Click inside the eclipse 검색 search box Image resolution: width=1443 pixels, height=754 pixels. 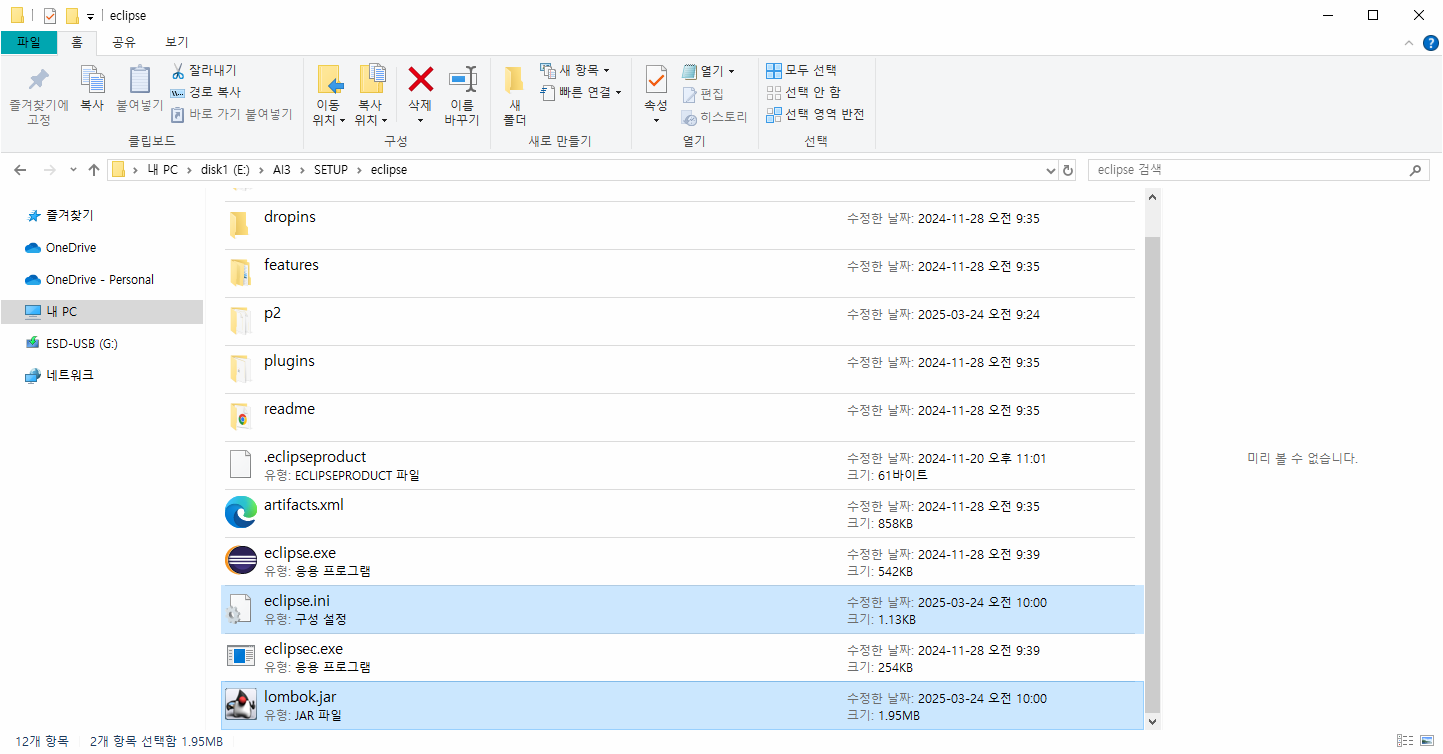click(x=1257, y=170)
